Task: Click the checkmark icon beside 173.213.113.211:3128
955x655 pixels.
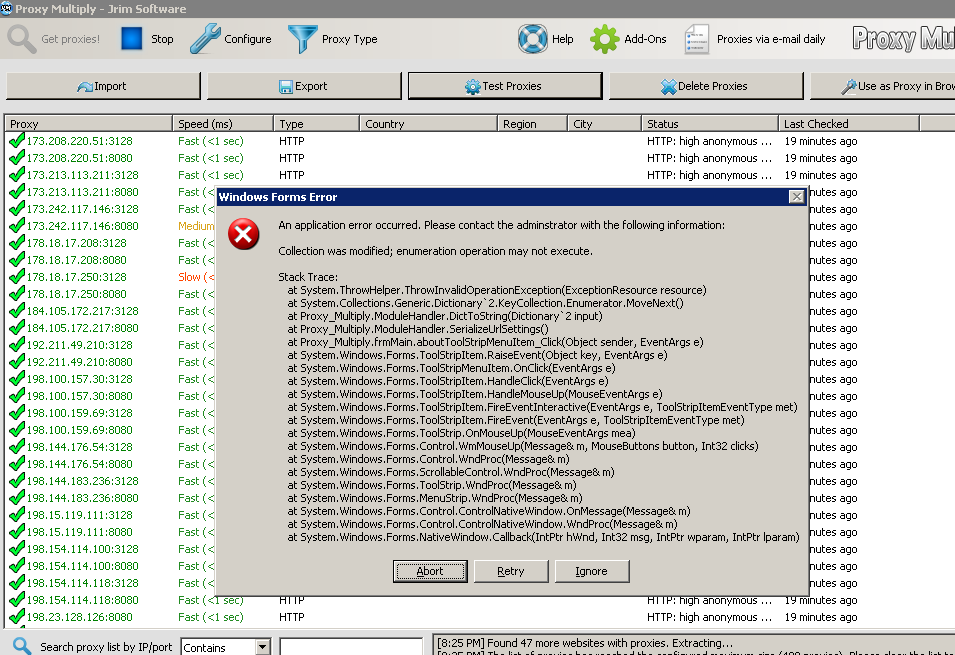Action: coord(16,175)
